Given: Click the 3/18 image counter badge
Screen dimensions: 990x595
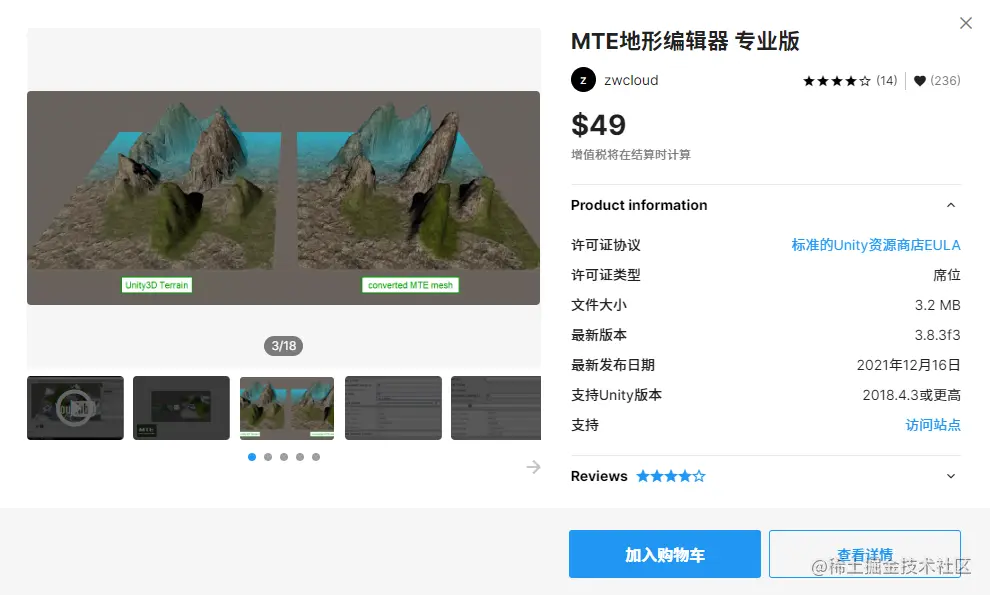Looking at the screenshot, I should point(283,346).
